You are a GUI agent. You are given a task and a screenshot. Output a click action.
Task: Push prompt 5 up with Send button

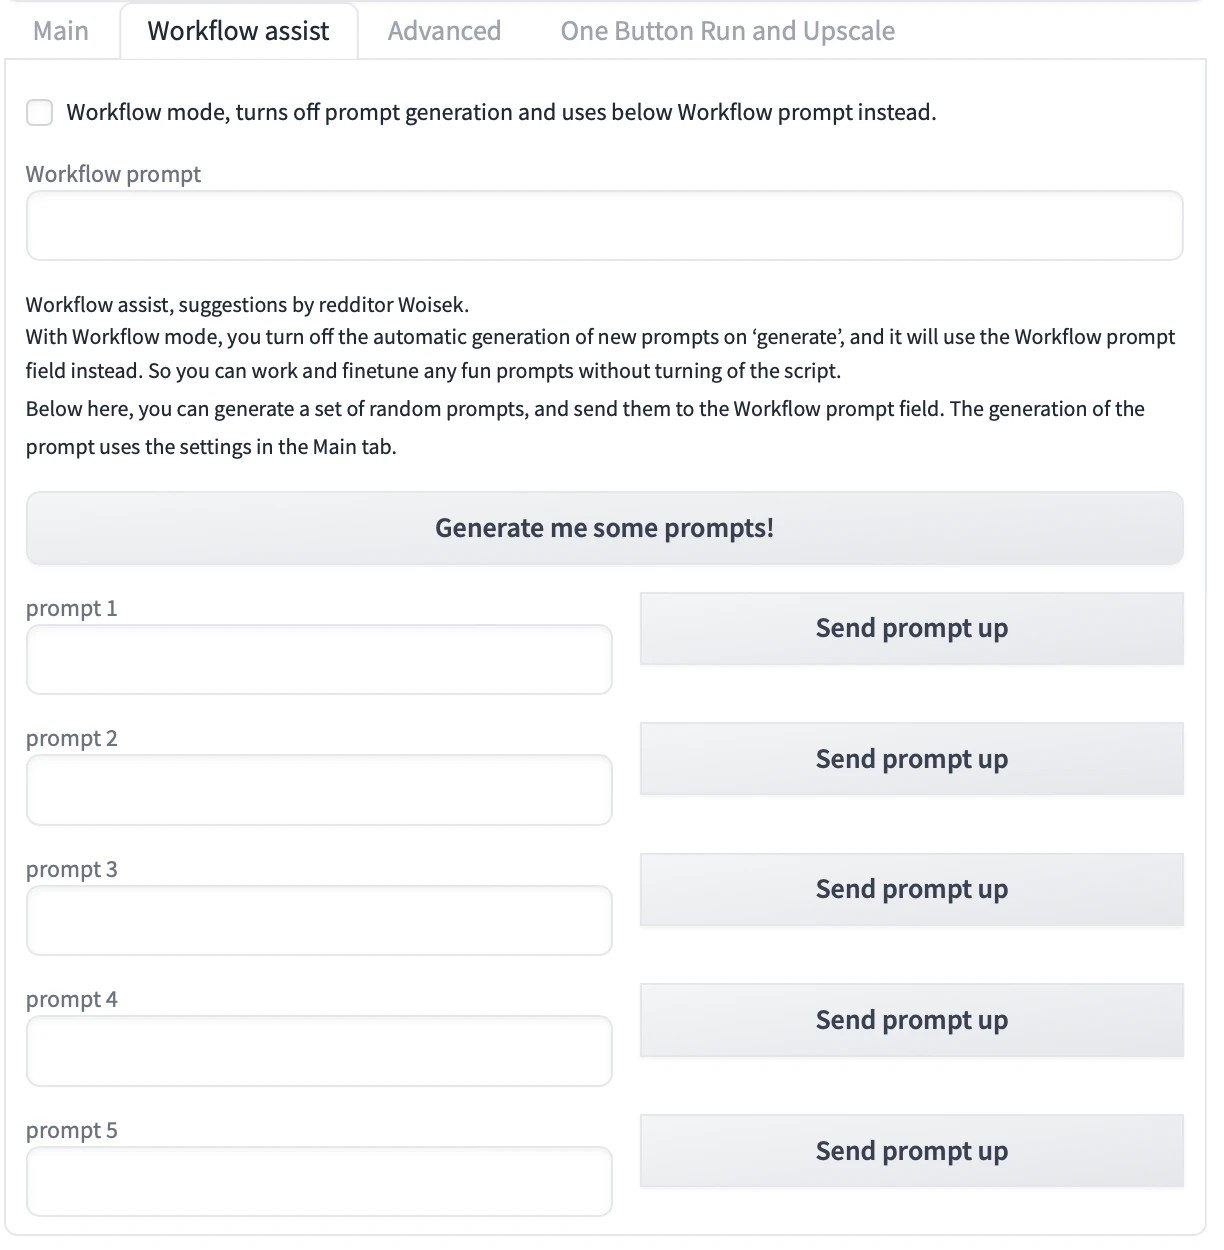pos(911,1151)
